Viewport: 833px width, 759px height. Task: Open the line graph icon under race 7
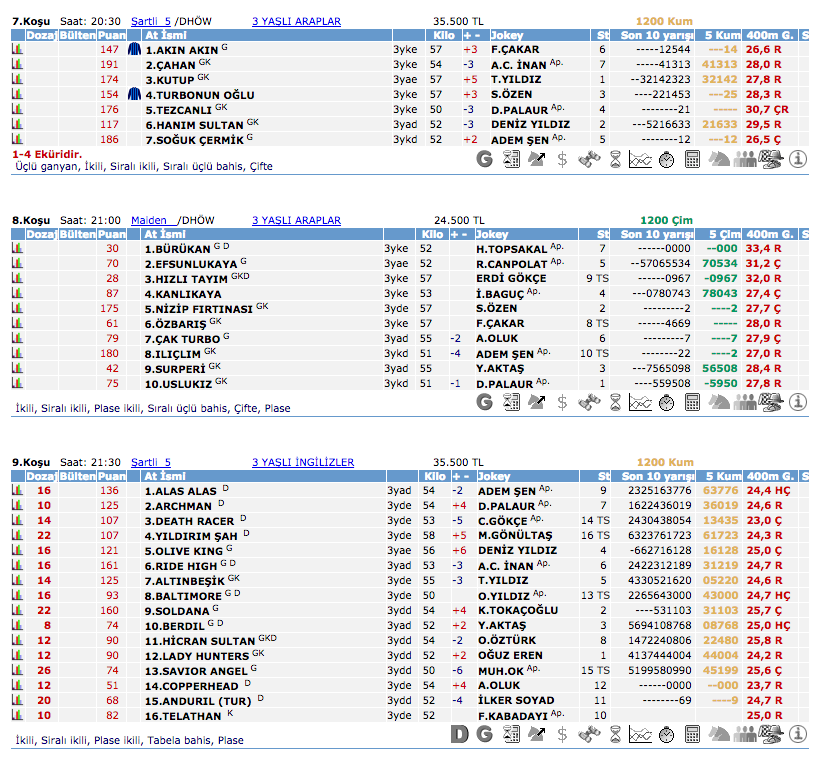click(x=640, y=158)
